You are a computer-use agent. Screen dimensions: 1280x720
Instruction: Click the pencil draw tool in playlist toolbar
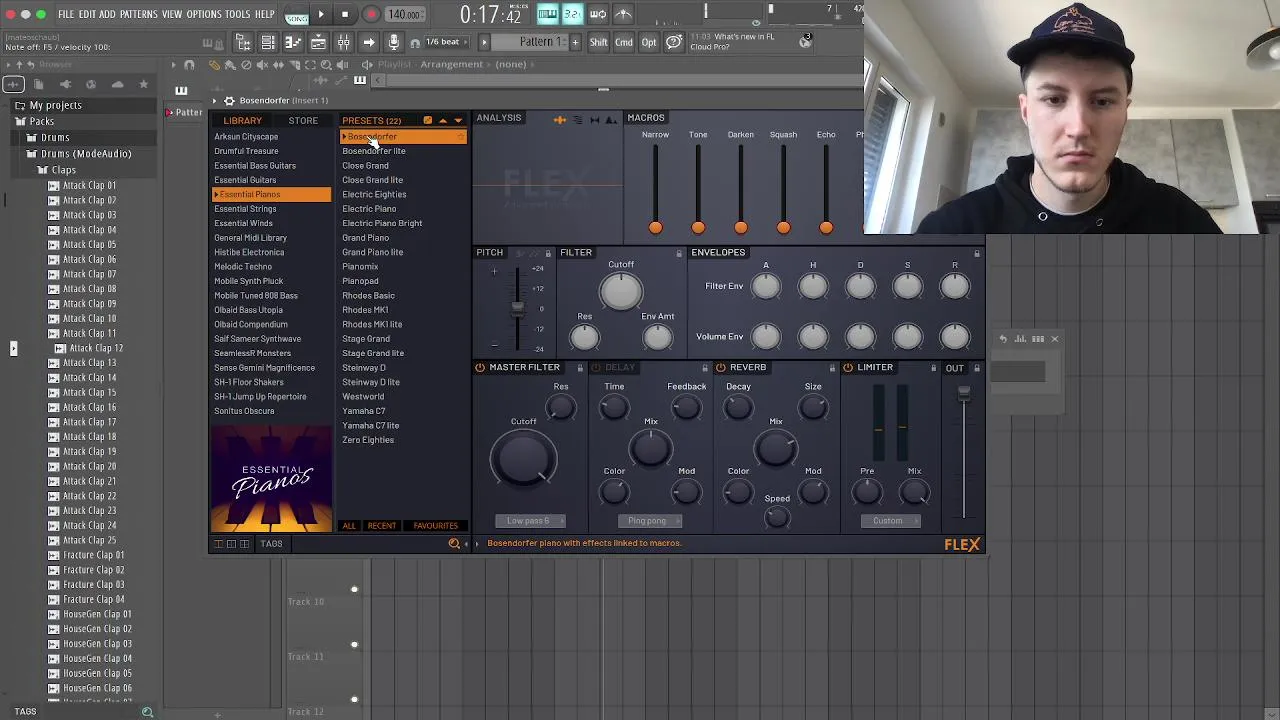[214, 65]
